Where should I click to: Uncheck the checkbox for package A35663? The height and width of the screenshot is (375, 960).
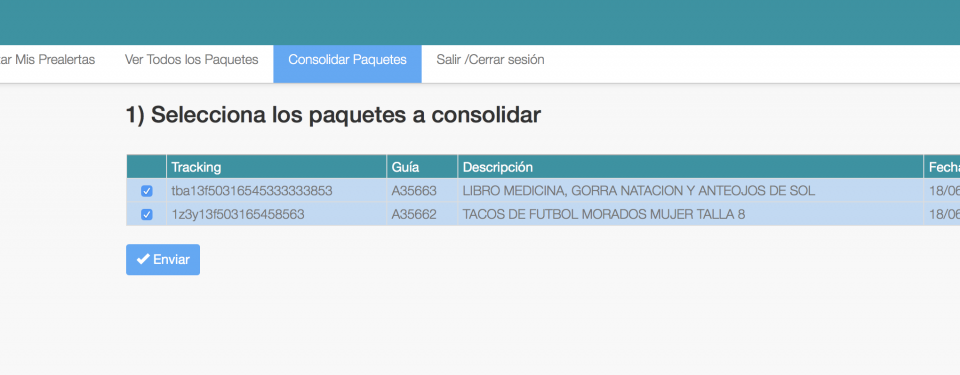point(147,191)
